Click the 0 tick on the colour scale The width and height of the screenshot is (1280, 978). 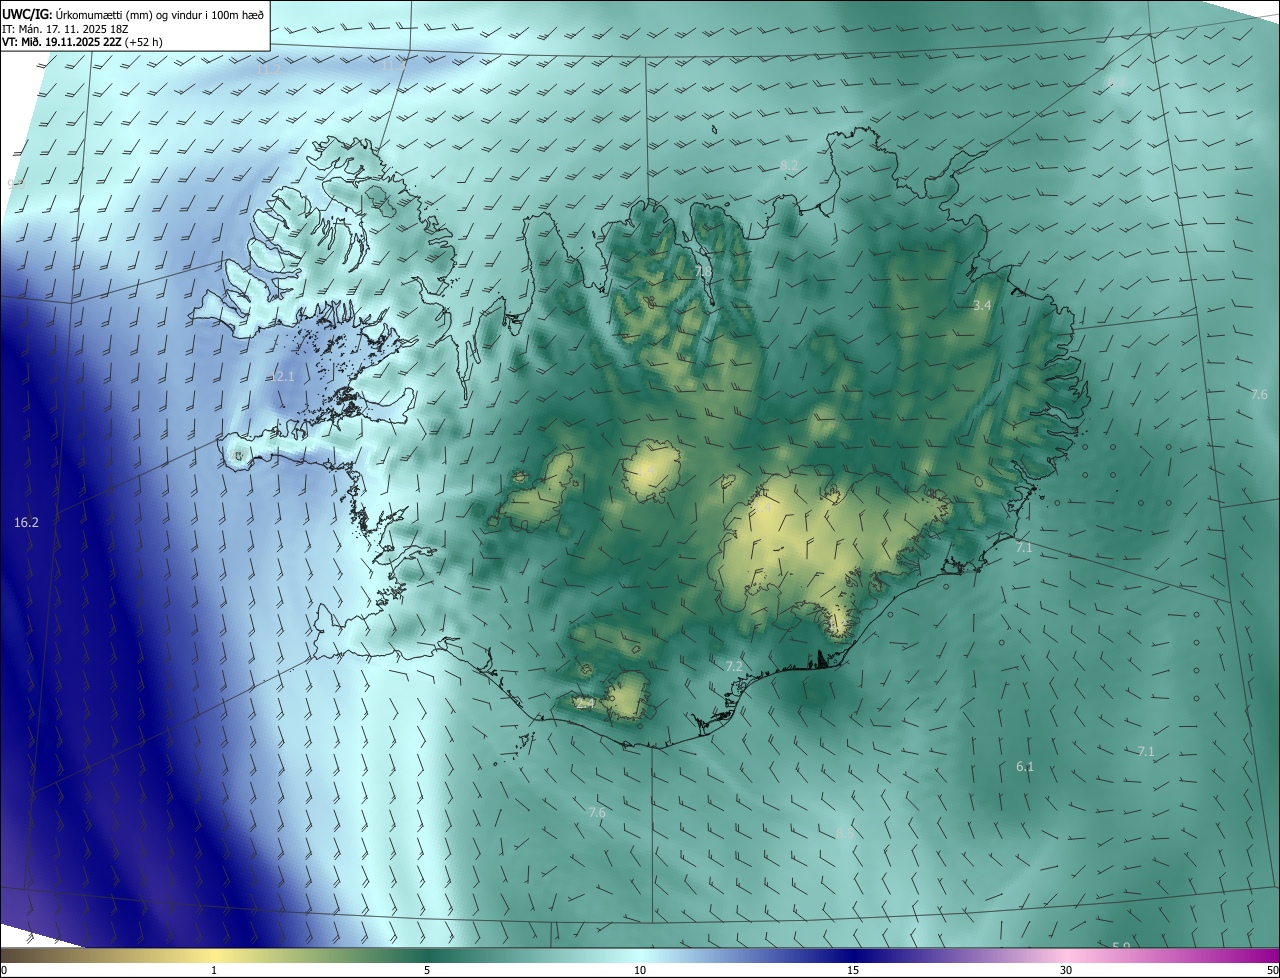click(4, 970)
